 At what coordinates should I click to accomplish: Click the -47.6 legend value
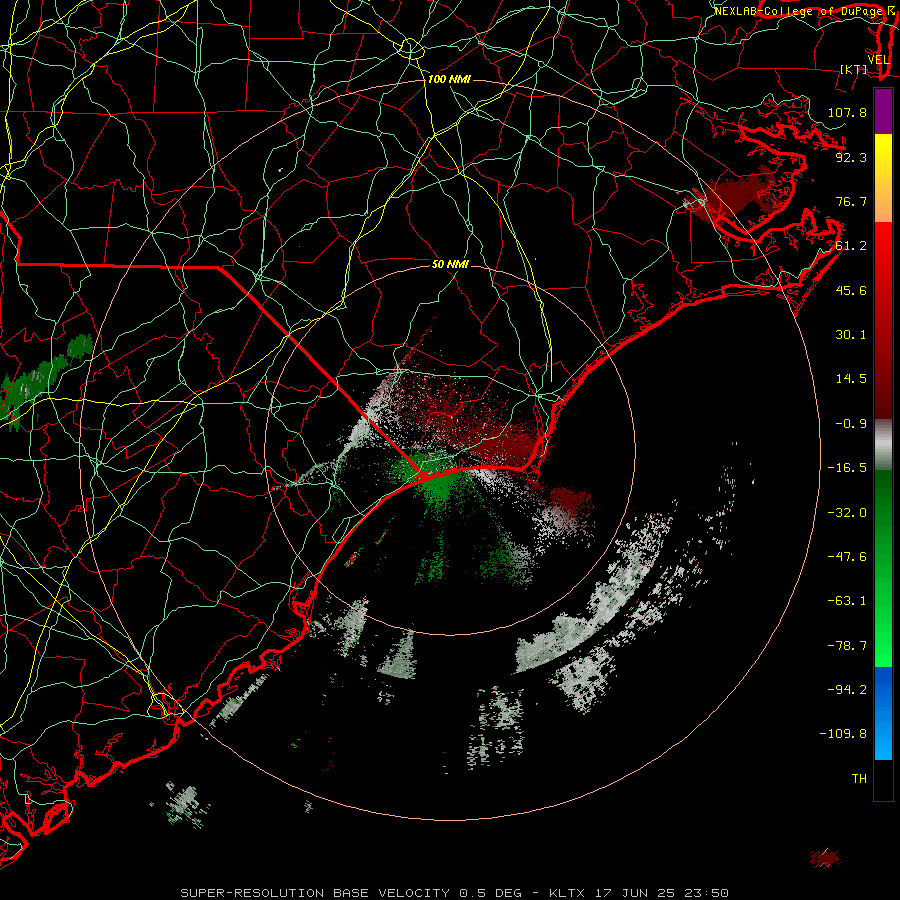point(847,557)
